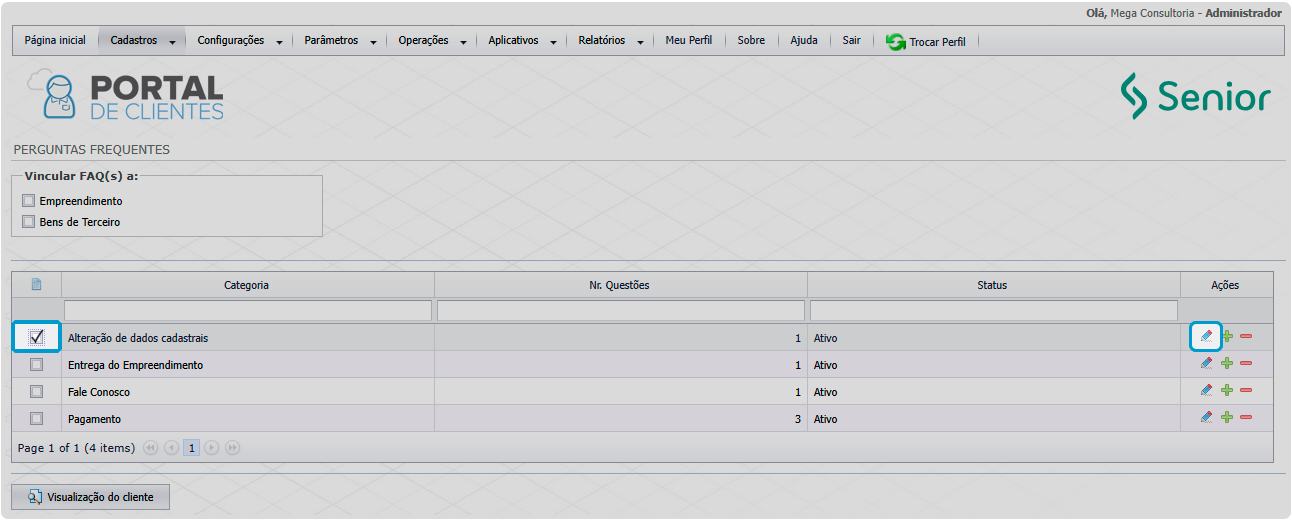The height and width of the screenshot is (520, 1292).
Task: Remove the Alteração de dados cadastrais category
Action: click(x=1246, y=337)
